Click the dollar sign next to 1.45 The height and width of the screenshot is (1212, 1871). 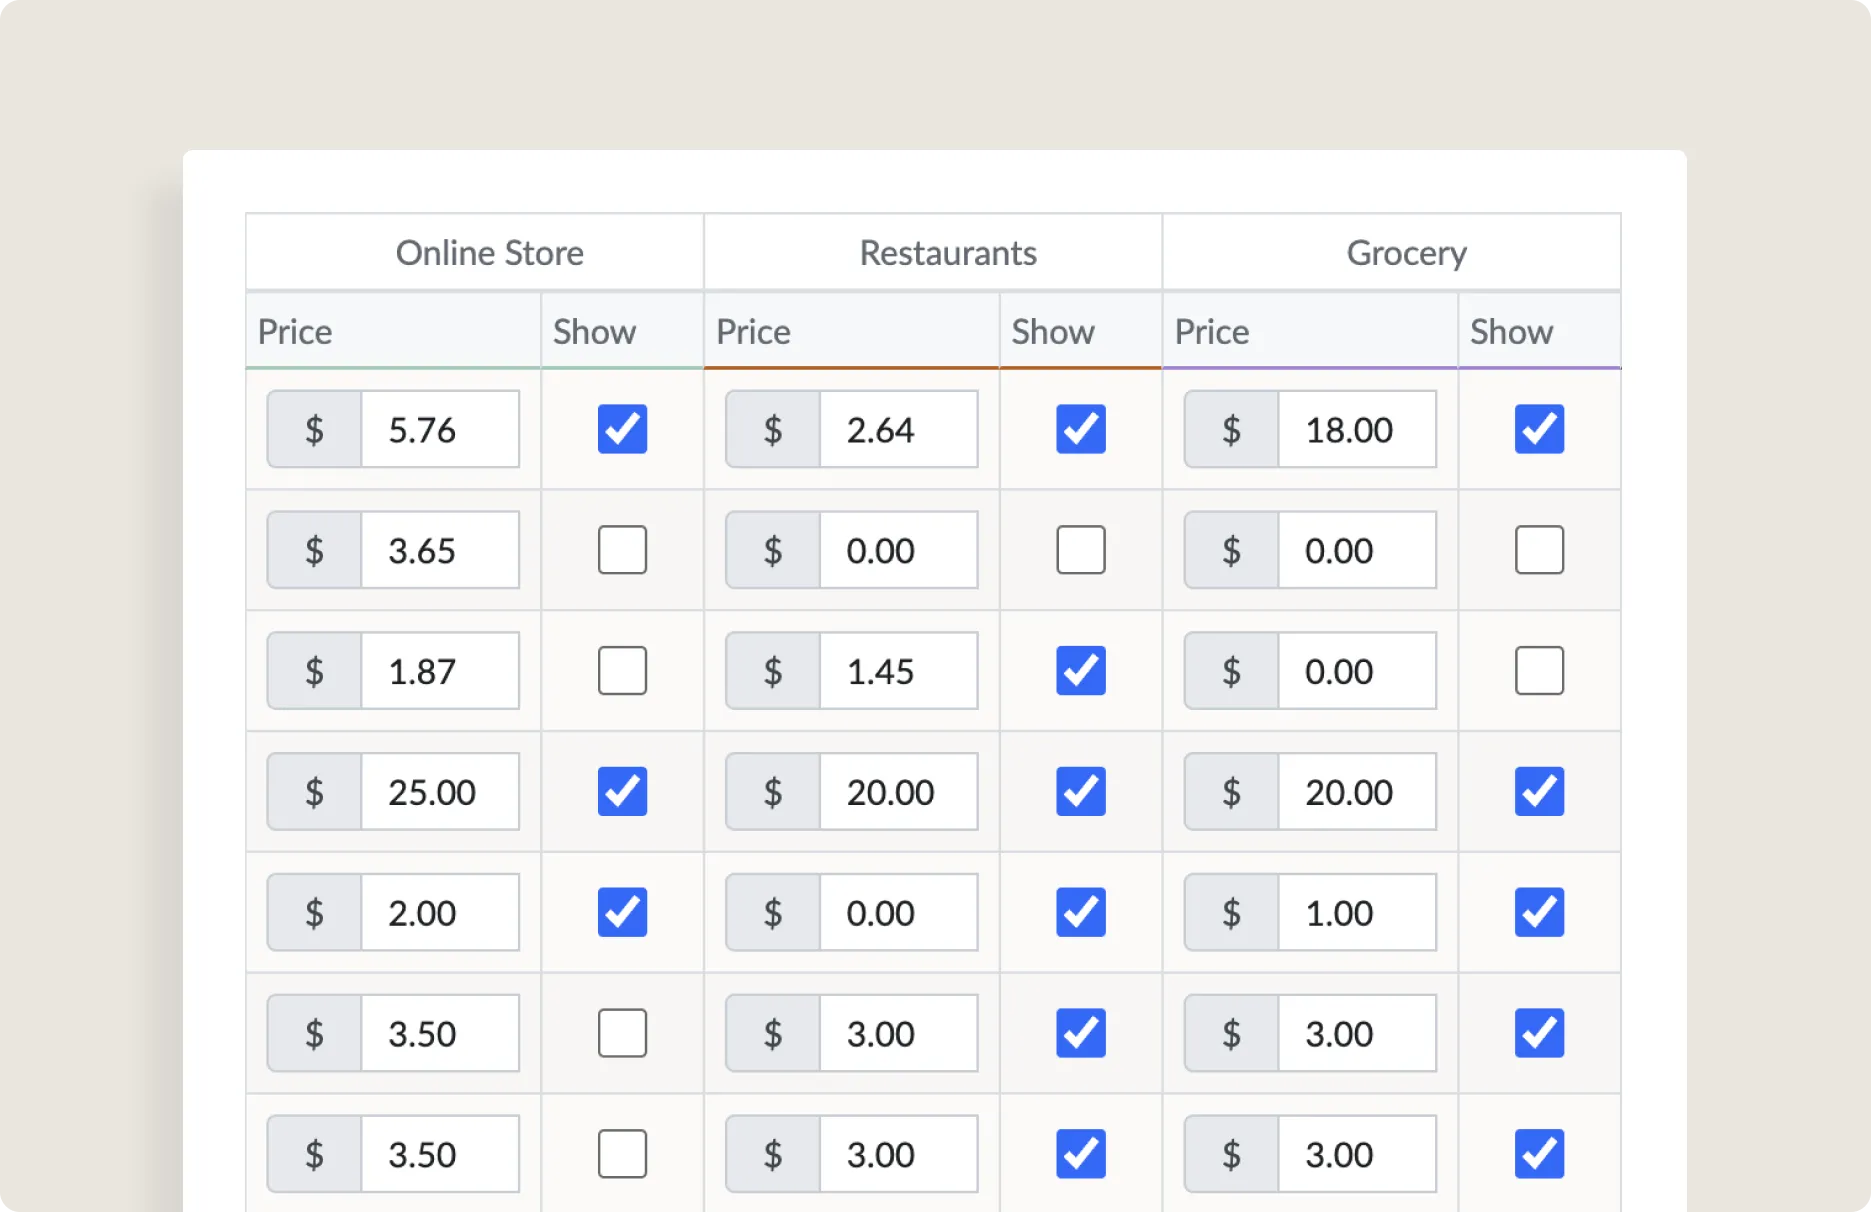772,671
